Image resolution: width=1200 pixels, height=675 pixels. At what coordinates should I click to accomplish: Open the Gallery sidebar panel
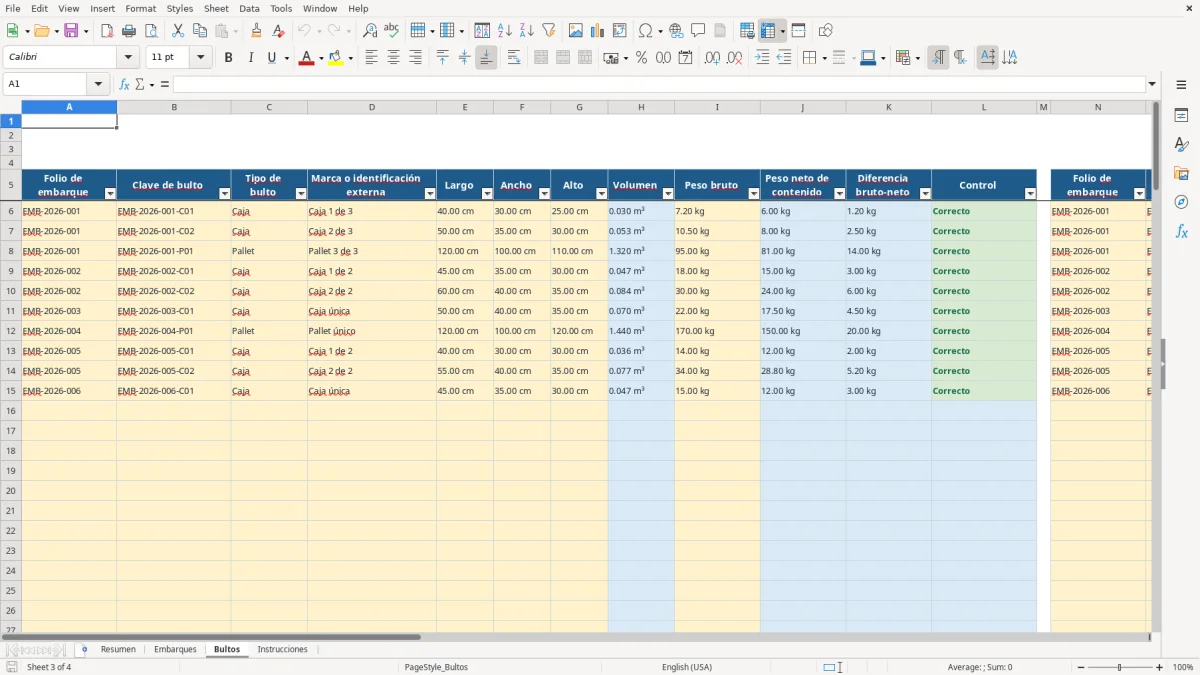pos(1181,174)
